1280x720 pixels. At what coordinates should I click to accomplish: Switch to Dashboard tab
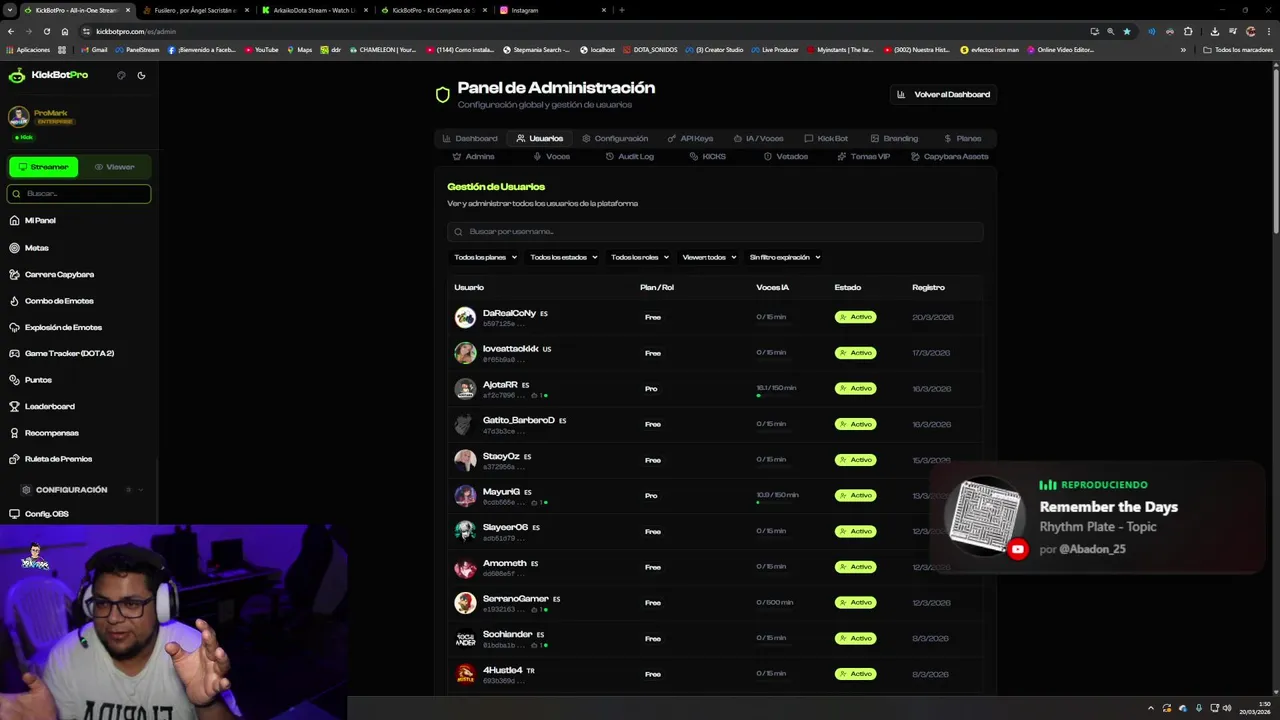point(470,138)
